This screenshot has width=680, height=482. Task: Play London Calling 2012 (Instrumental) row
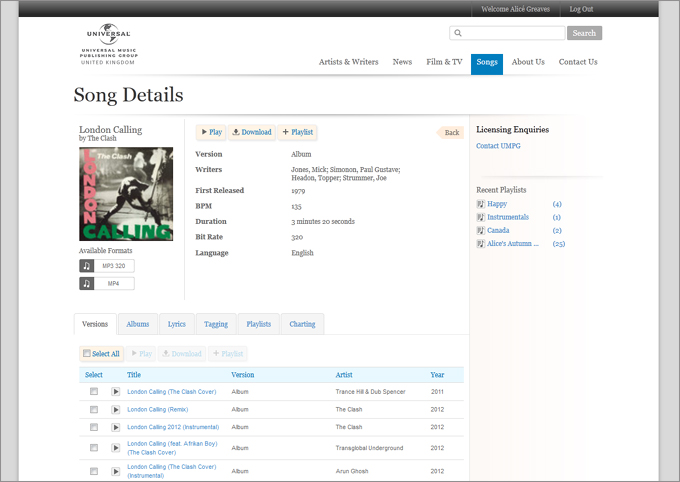(x=115, y=427)
